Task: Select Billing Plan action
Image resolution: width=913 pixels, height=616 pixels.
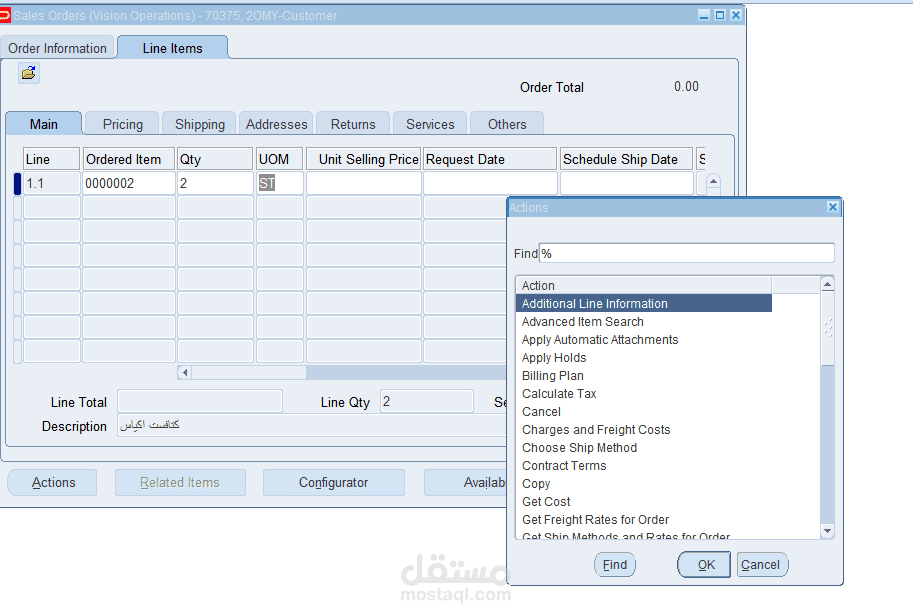Action: tap(643, 376)
